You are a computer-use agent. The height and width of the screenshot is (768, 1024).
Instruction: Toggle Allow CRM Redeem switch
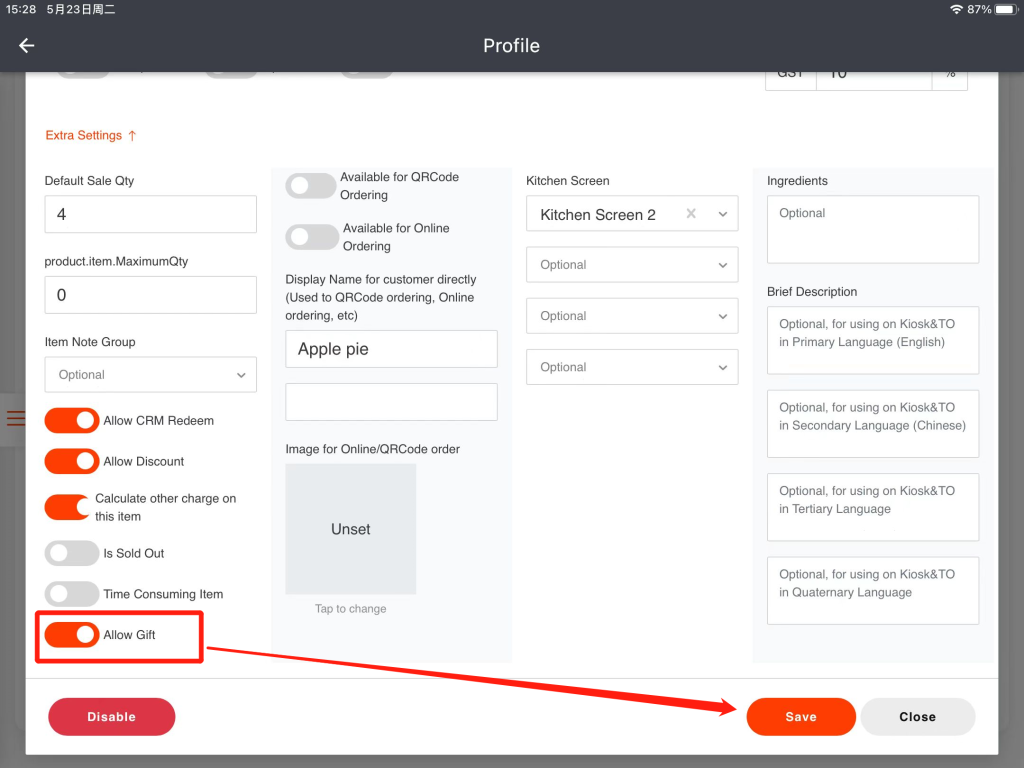(x=72, y=421)
